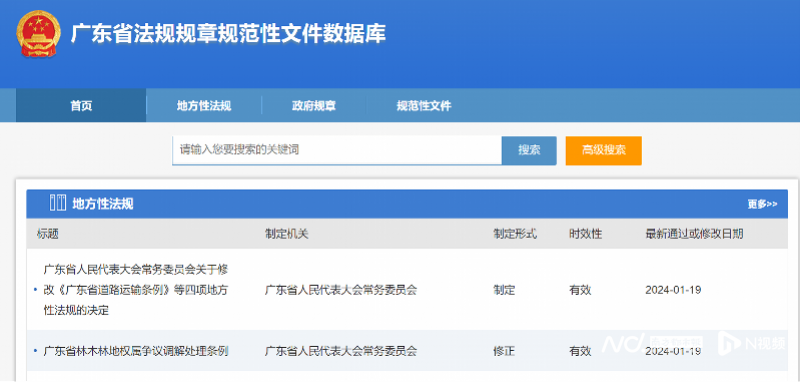Open 广东省林木林地权属争议调解处理条例 entry
The width and height of the screenshot is (800, 382).
click(x=136, y=351)
